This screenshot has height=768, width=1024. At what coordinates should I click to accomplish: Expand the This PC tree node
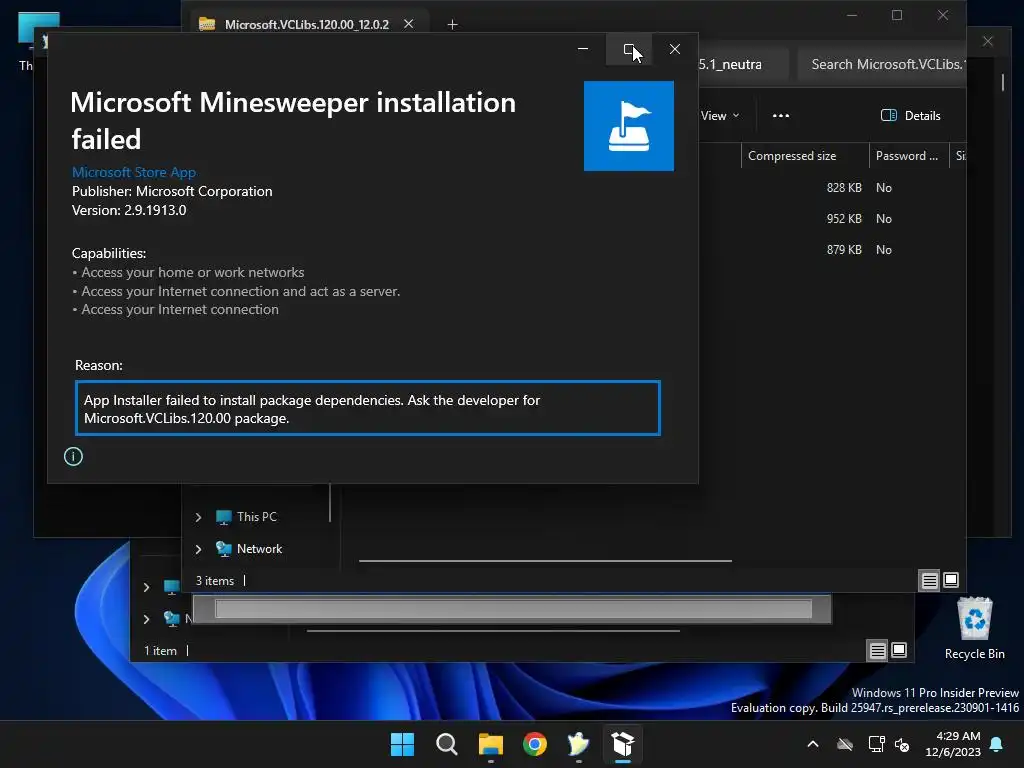tap(199, 517)
